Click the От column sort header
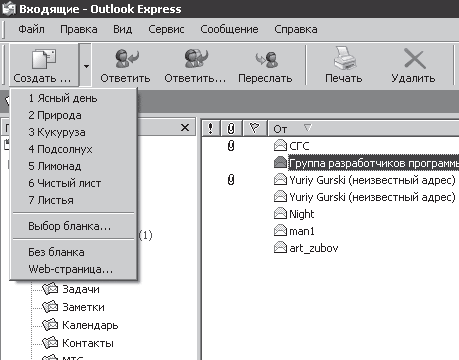 pyautogui.click(x=363, y=128)
